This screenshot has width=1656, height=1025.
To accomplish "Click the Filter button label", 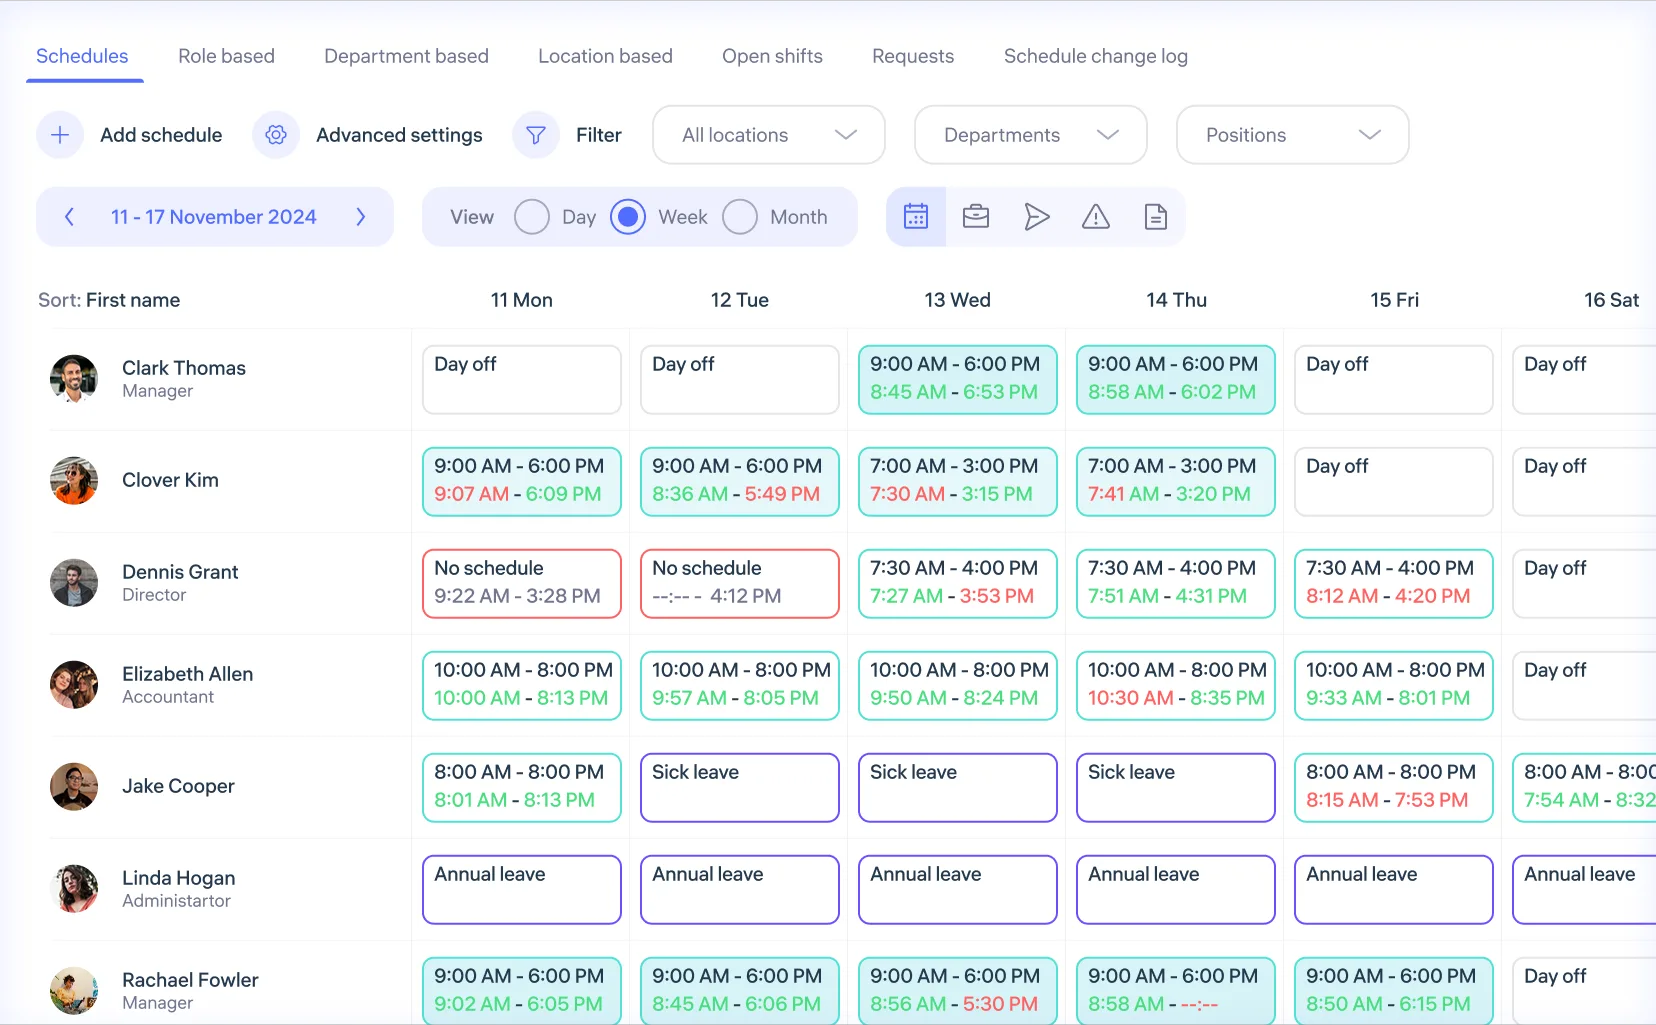I will (599, 135).
